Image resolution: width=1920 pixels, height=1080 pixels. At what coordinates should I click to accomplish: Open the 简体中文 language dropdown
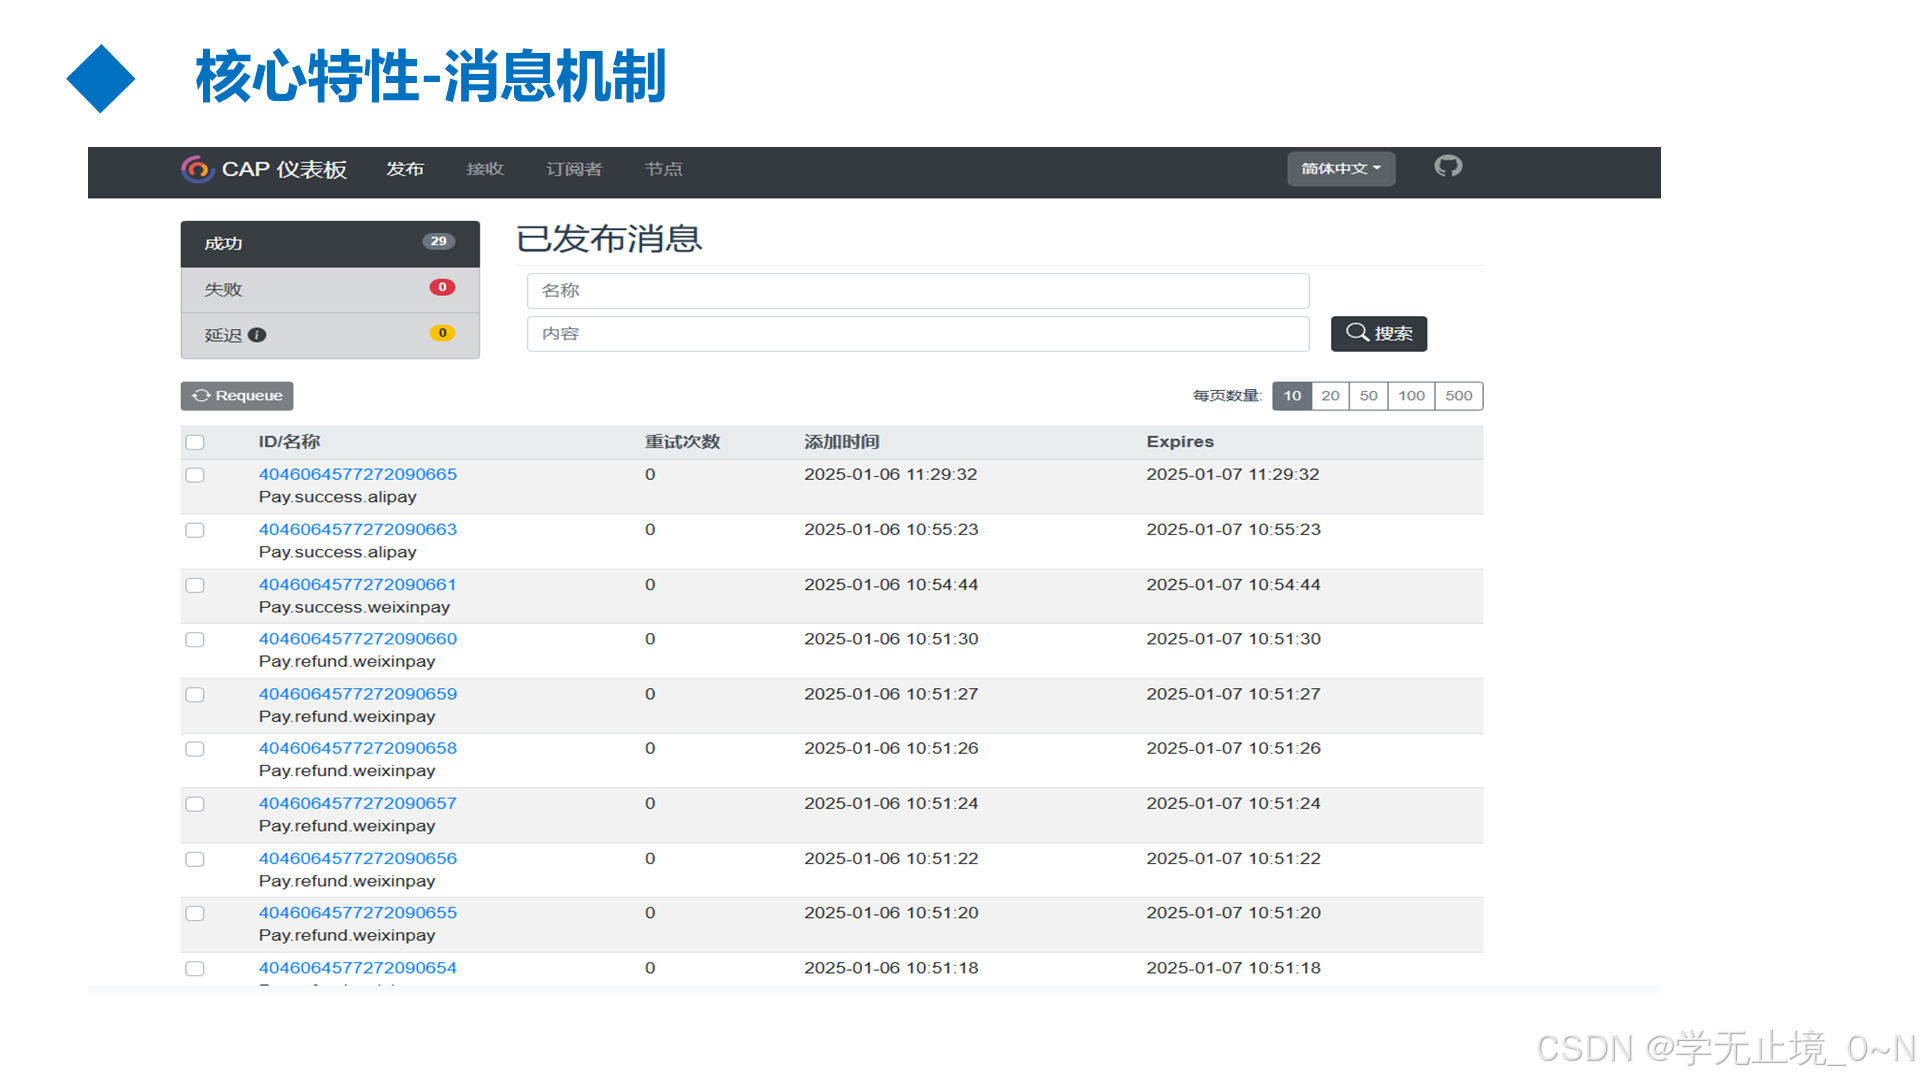click(1340, 168)
